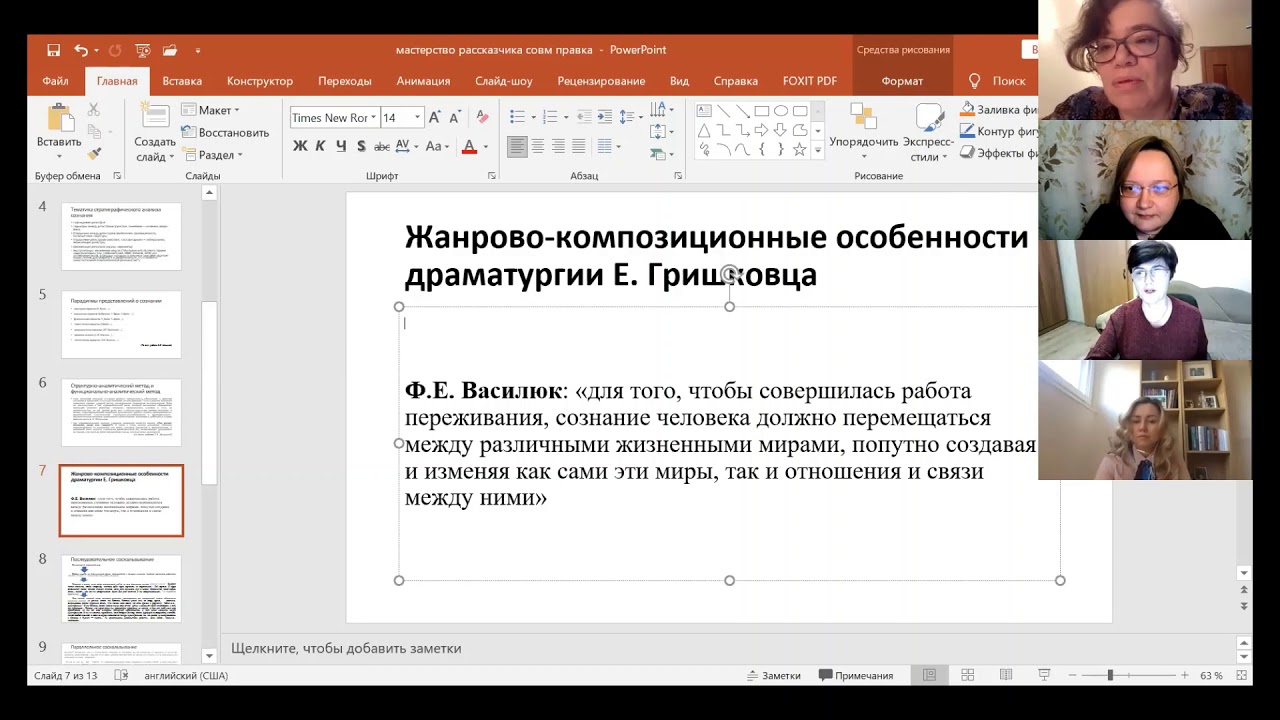Click the Восстановить reset button

pos(225,132)
